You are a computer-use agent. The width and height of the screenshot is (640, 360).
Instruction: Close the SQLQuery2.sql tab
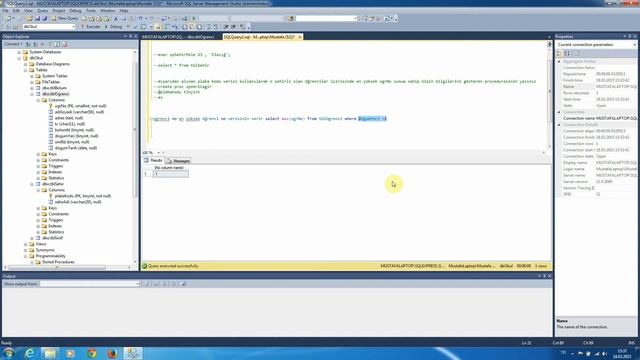pos(300,37)
